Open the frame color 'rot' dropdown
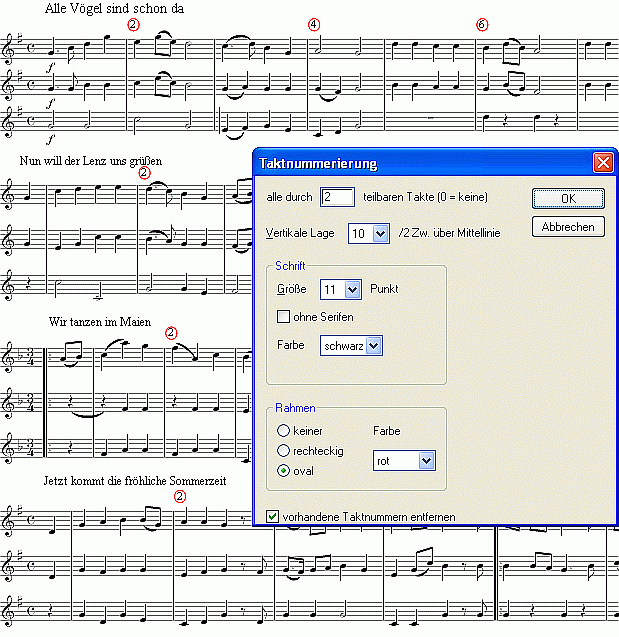619x637 pixels. [x=427, y=460]
